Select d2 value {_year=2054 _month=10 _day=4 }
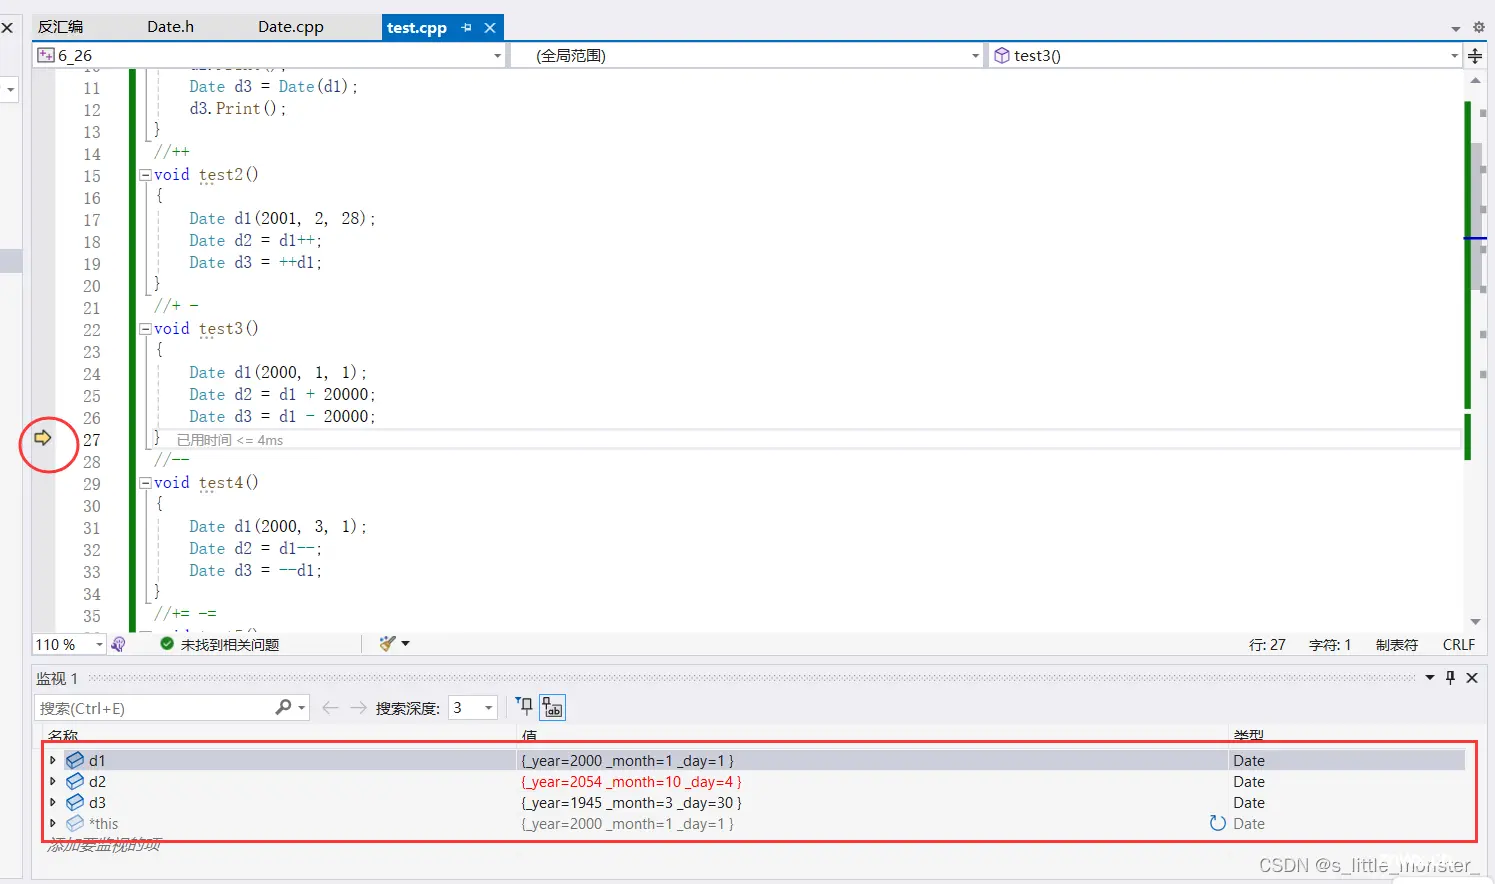The width and height of the screenshot is (1495, 884). [631, 782]
